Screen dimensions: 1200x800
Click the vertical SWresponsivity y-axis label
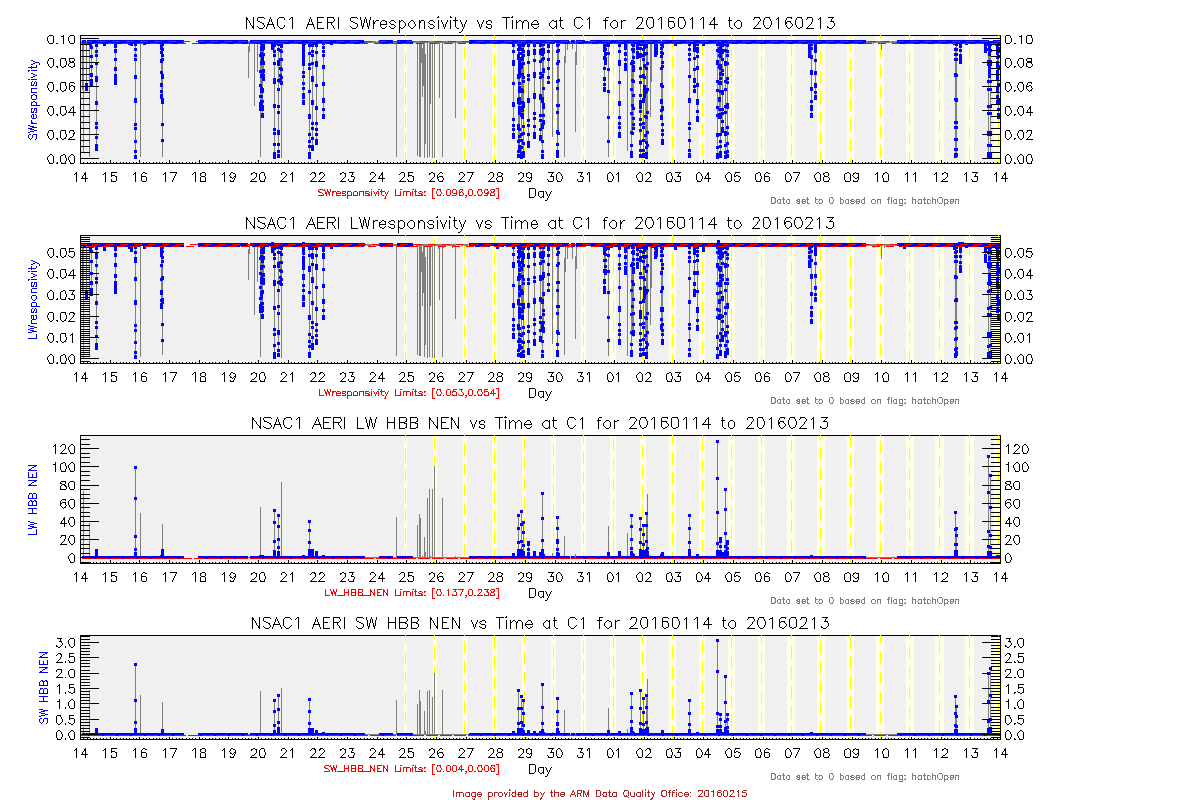[33, 100]
